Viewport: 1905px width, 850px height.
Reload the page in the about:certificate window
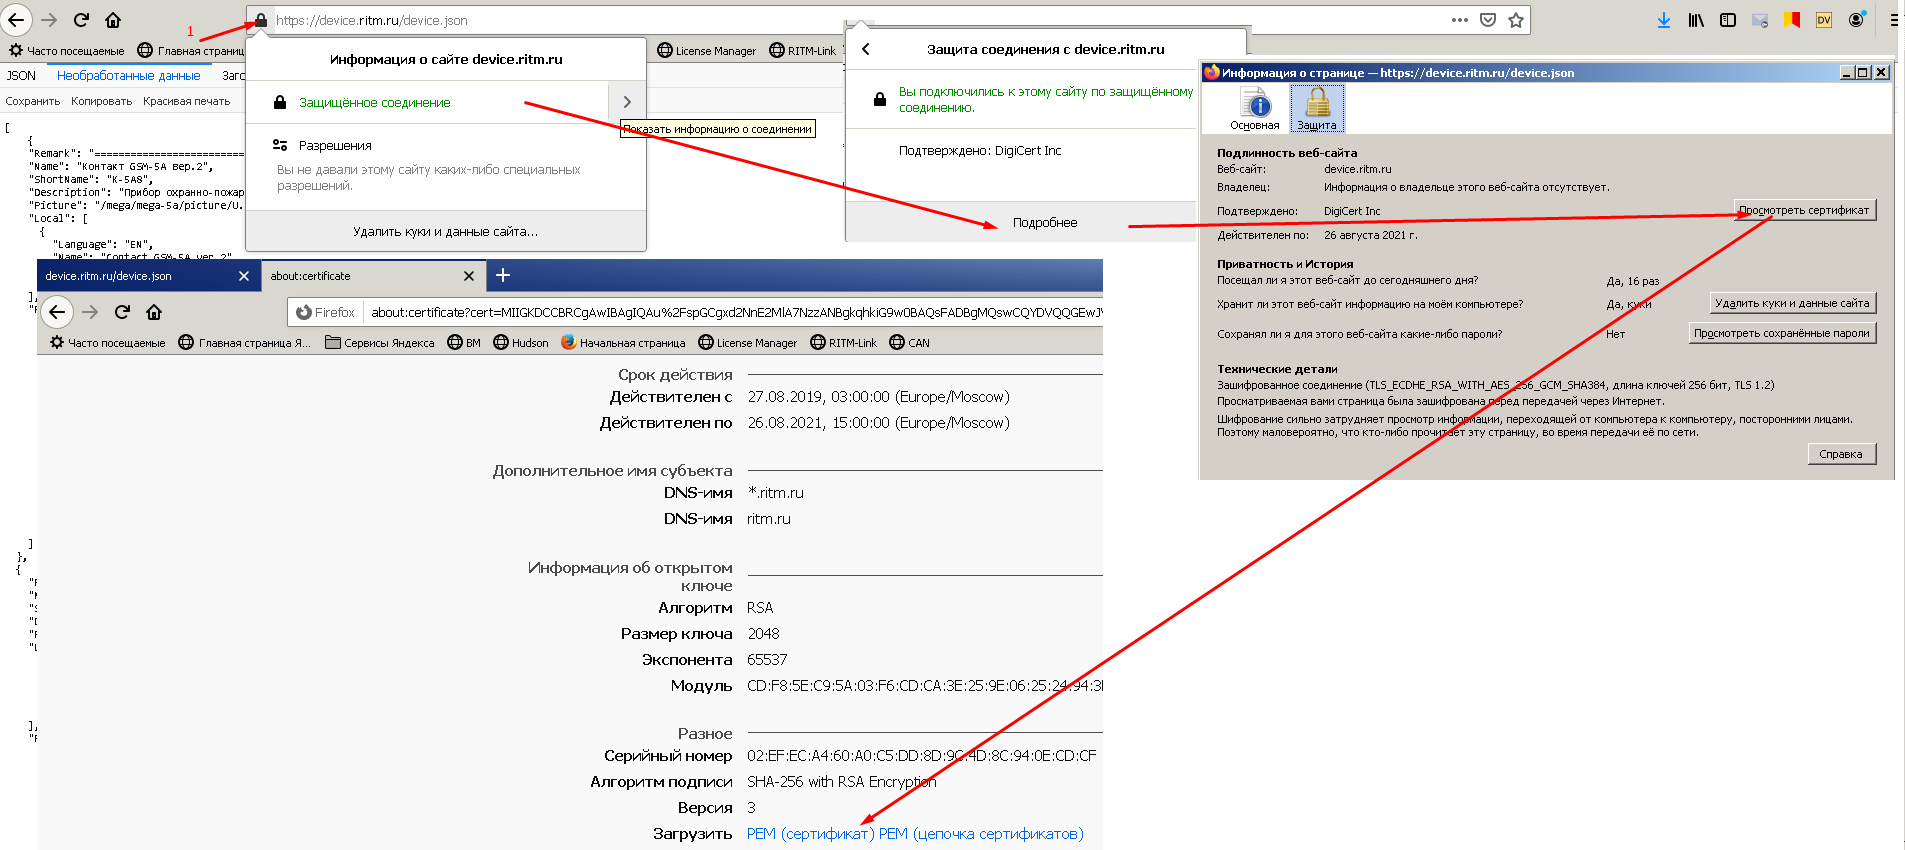[x=122, y=312]
